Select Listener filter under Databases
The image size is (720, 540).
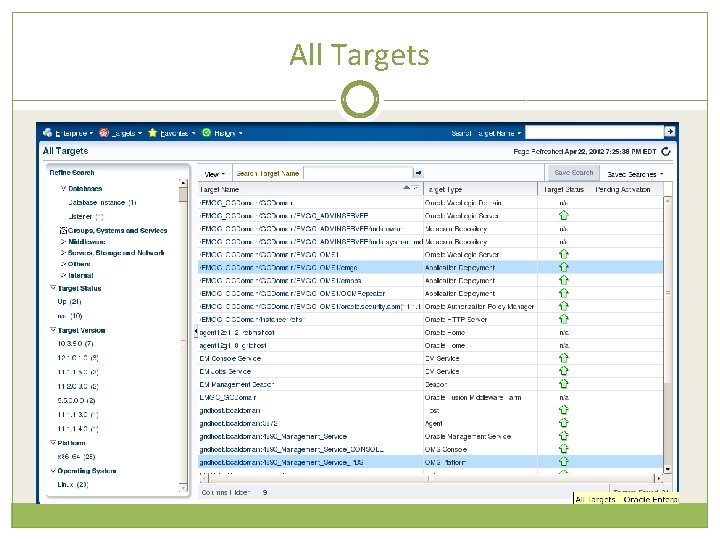[x=86, y=217]
